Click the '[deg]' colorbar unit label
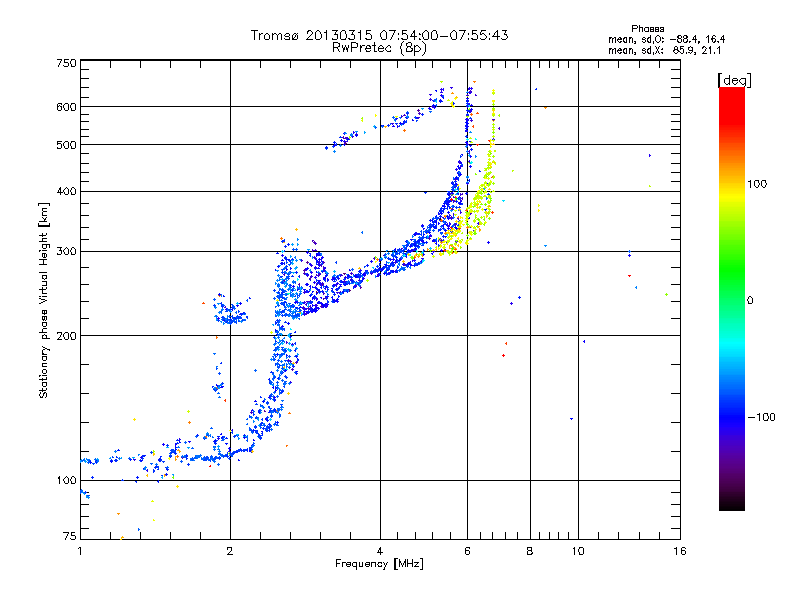 734,80
